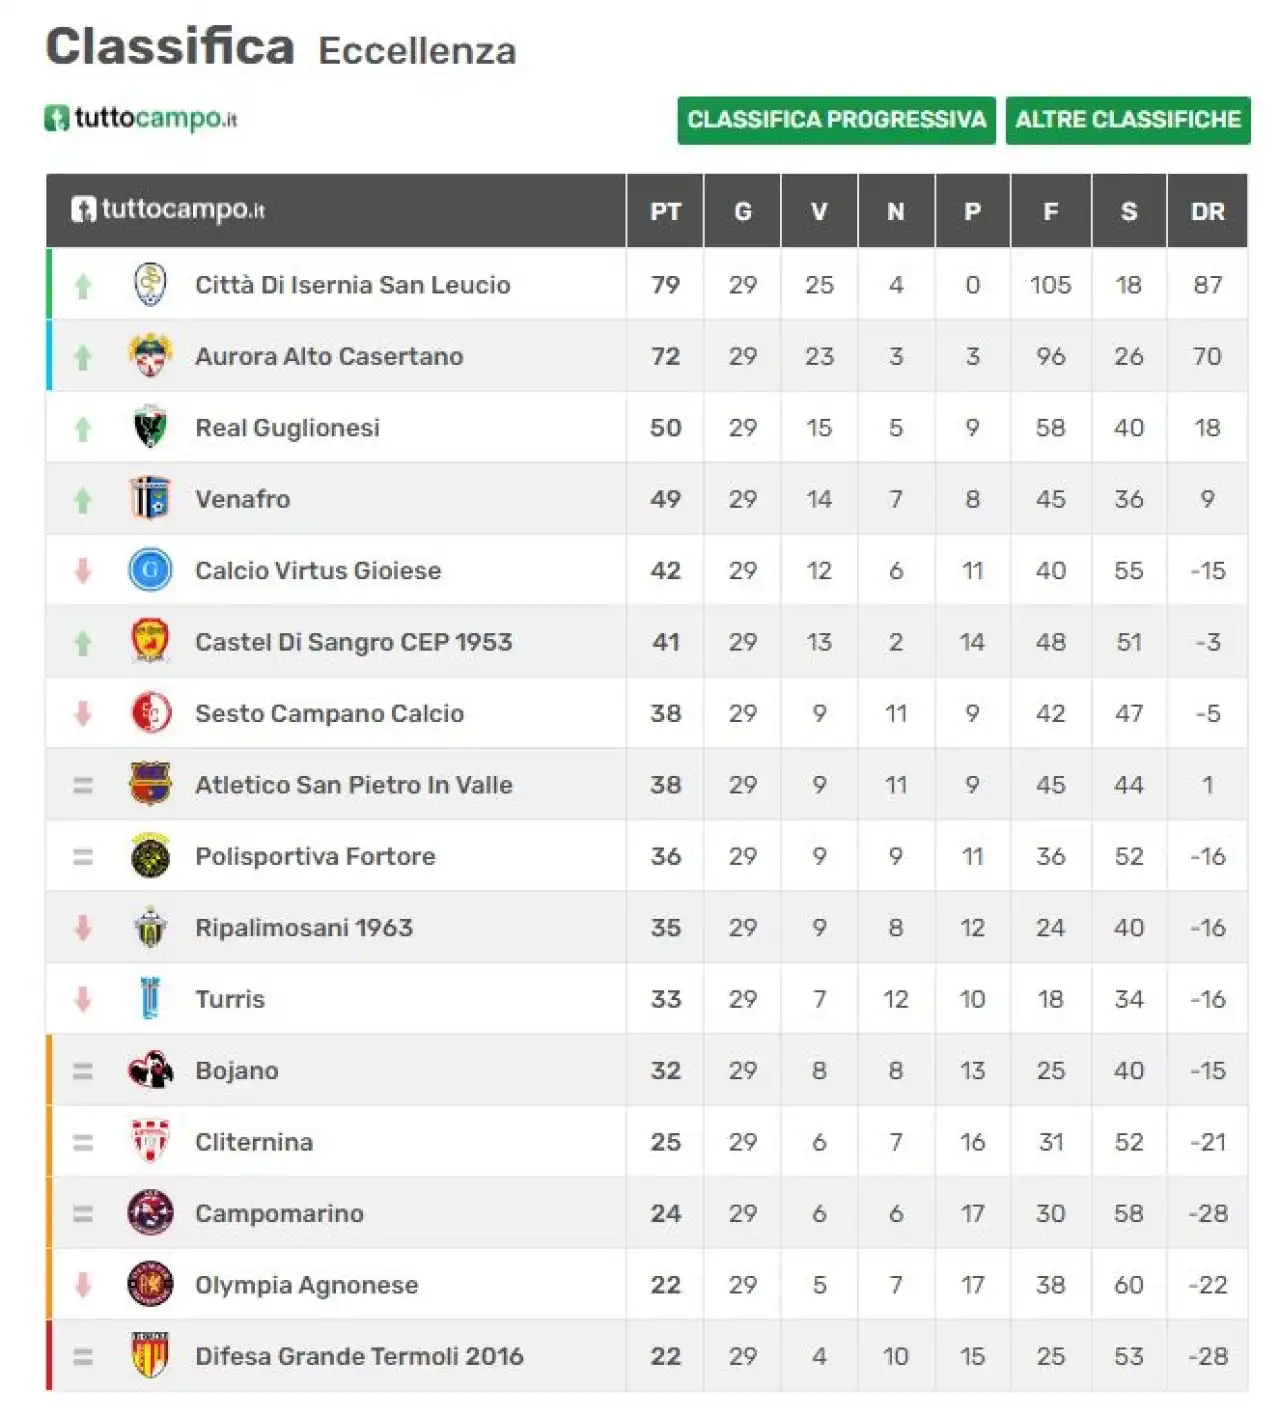The image size is (1280, 1417).
Task: Click the Aurora Alto Casertano team logo
Action: tap(150, 355)
